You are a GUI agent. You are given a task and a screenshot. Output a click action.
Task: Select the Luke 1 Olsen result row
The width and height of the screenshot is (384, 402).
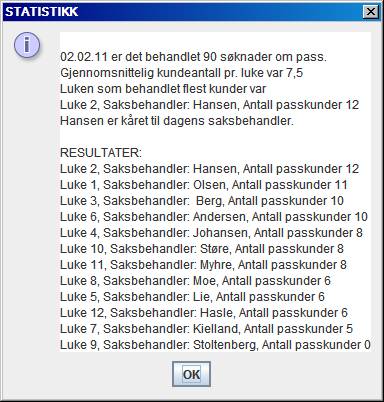pyautogui.click(x=204, y=185)
